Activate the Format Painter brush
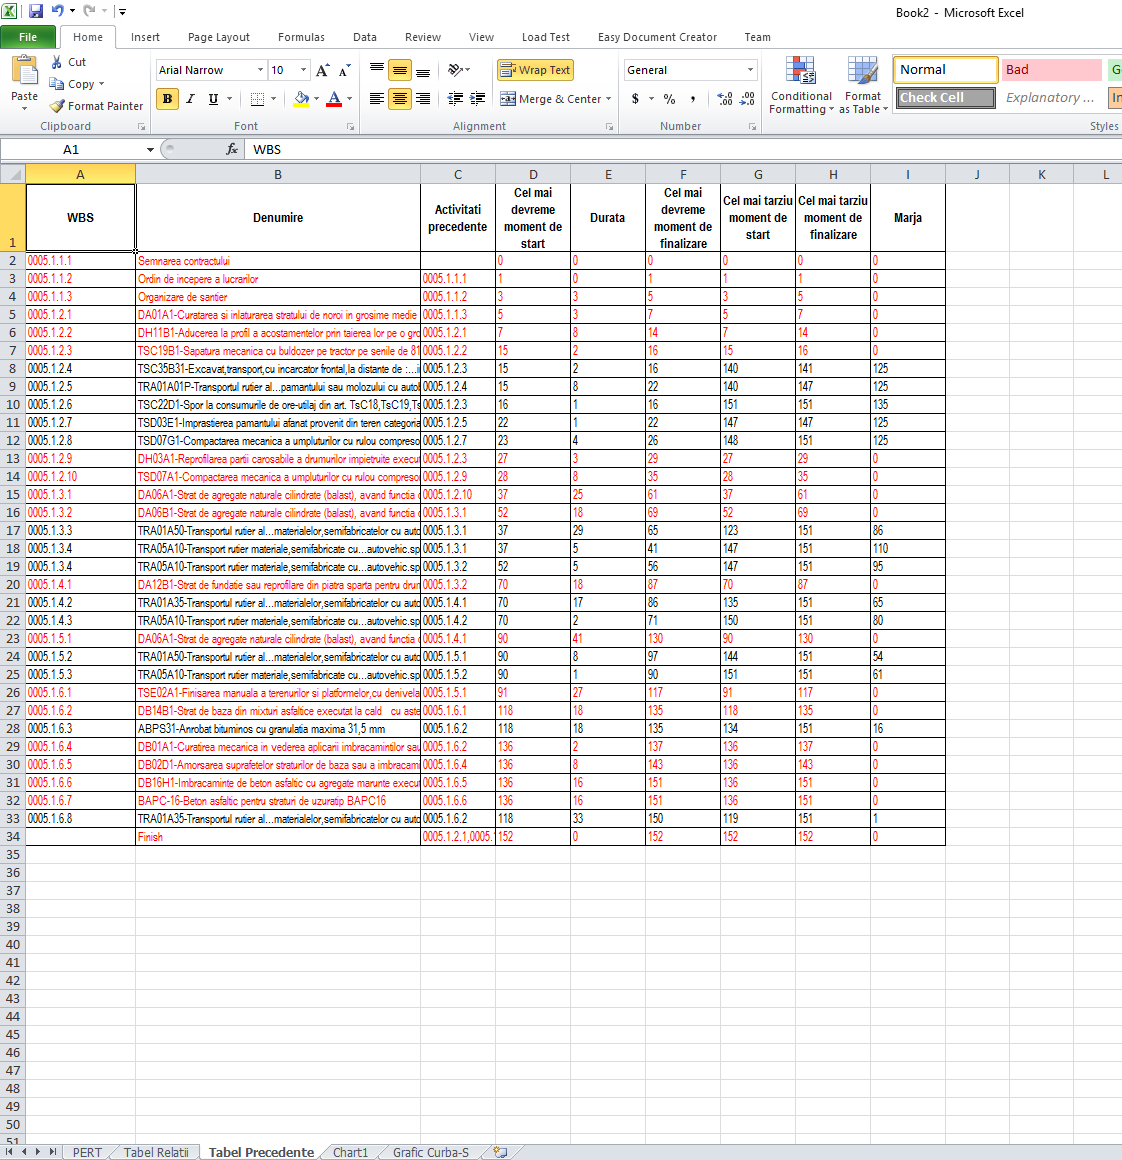The width and height of the screenshot is (1122, 1160). point(56,106)
